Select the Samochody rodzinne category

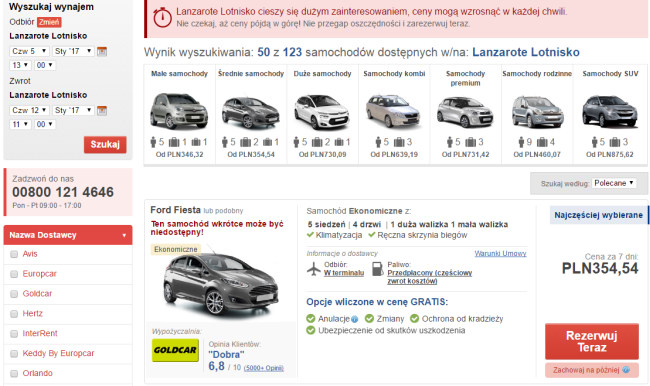[x=537, y=114]
